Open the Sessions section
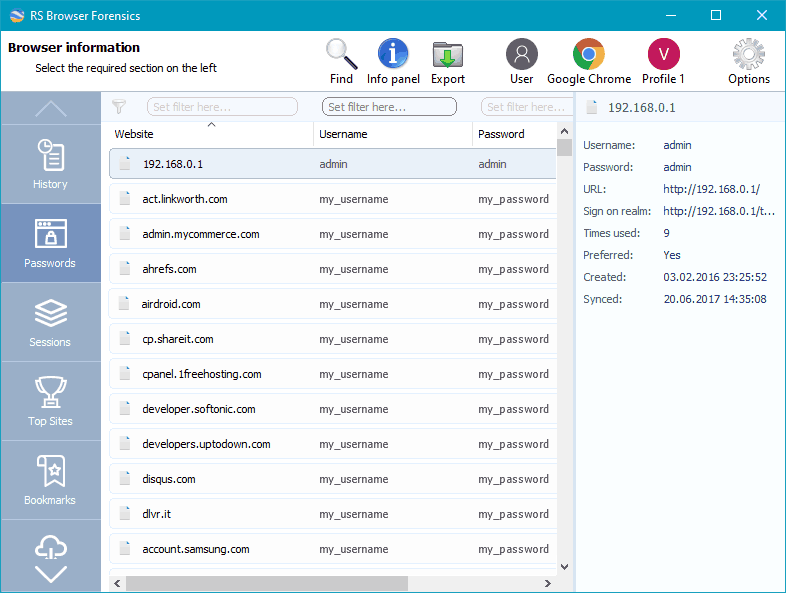786x593 pixels. pyautogui.click(x=50, y=322)
